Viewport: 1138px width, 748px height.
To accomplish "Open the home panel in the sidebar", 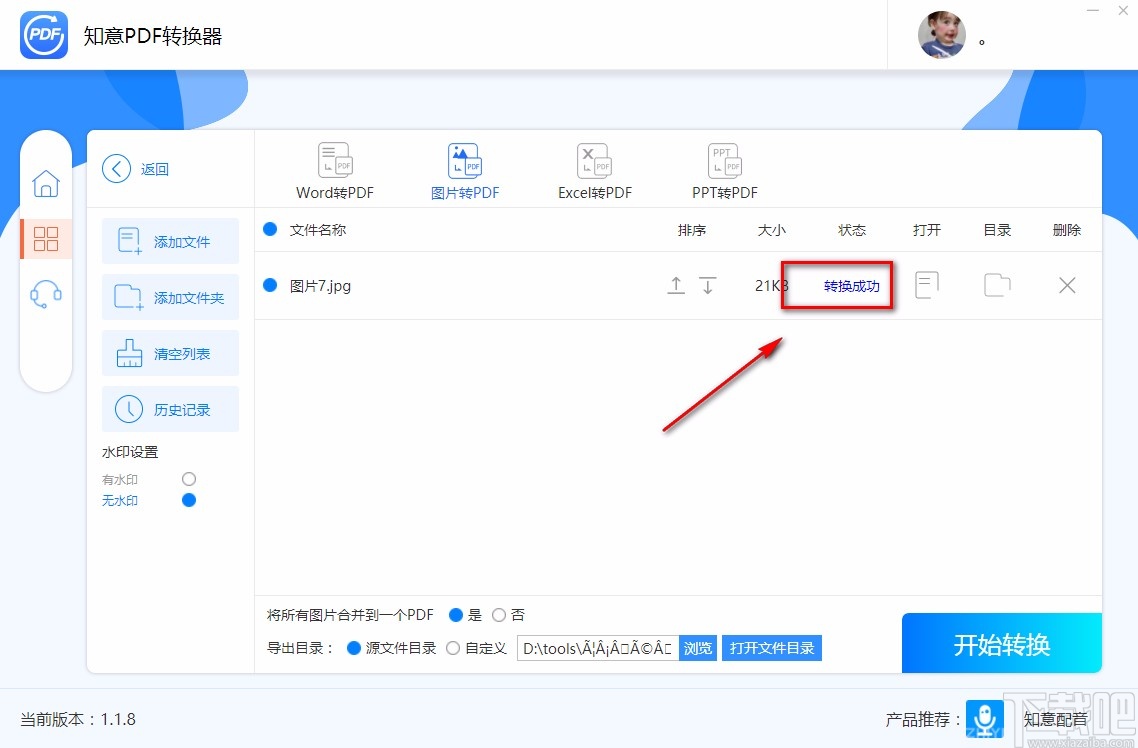I will coord(46,184).
